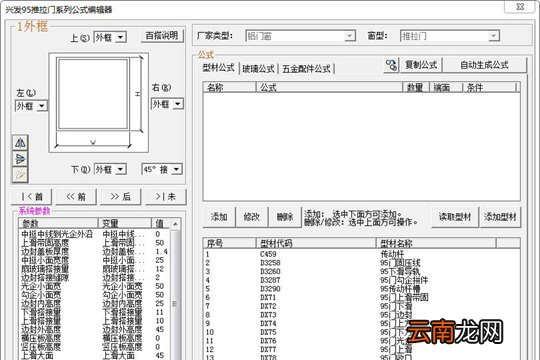Select profile row DX75
The width and height of the screenshot is (540, 360).
coord(361,332)
